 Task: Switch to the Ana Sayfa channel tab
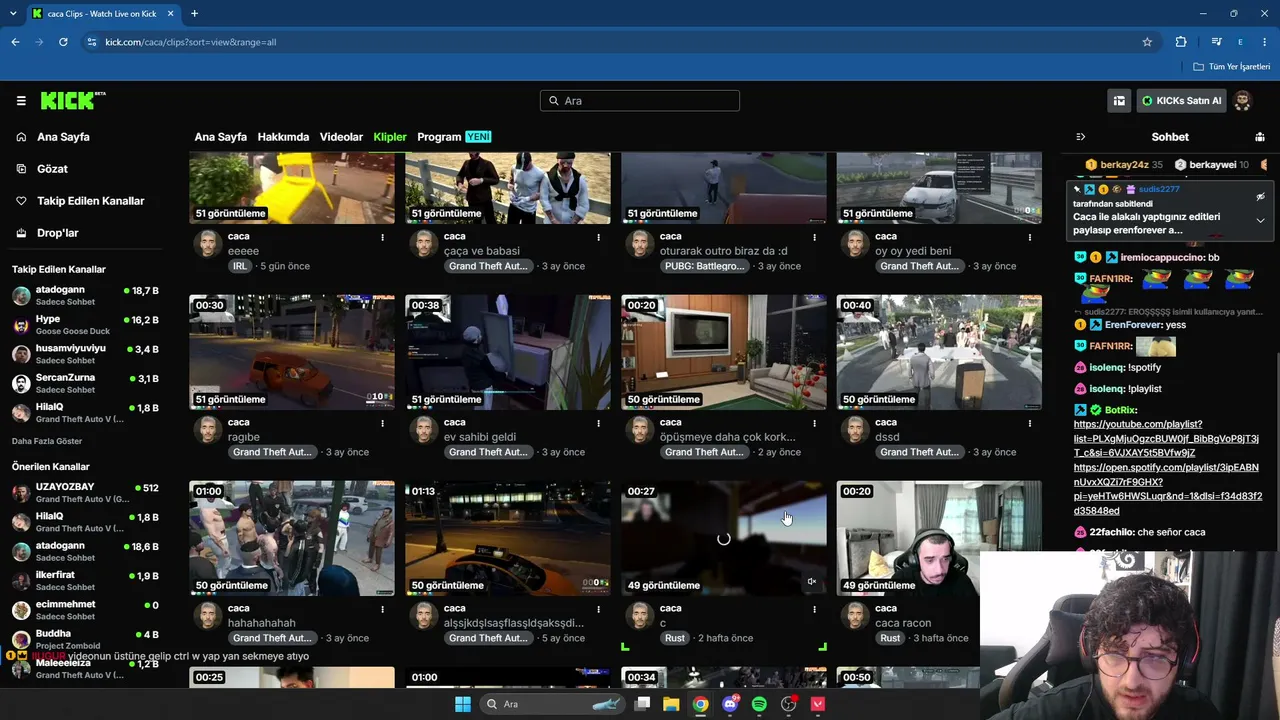(220, 137)
